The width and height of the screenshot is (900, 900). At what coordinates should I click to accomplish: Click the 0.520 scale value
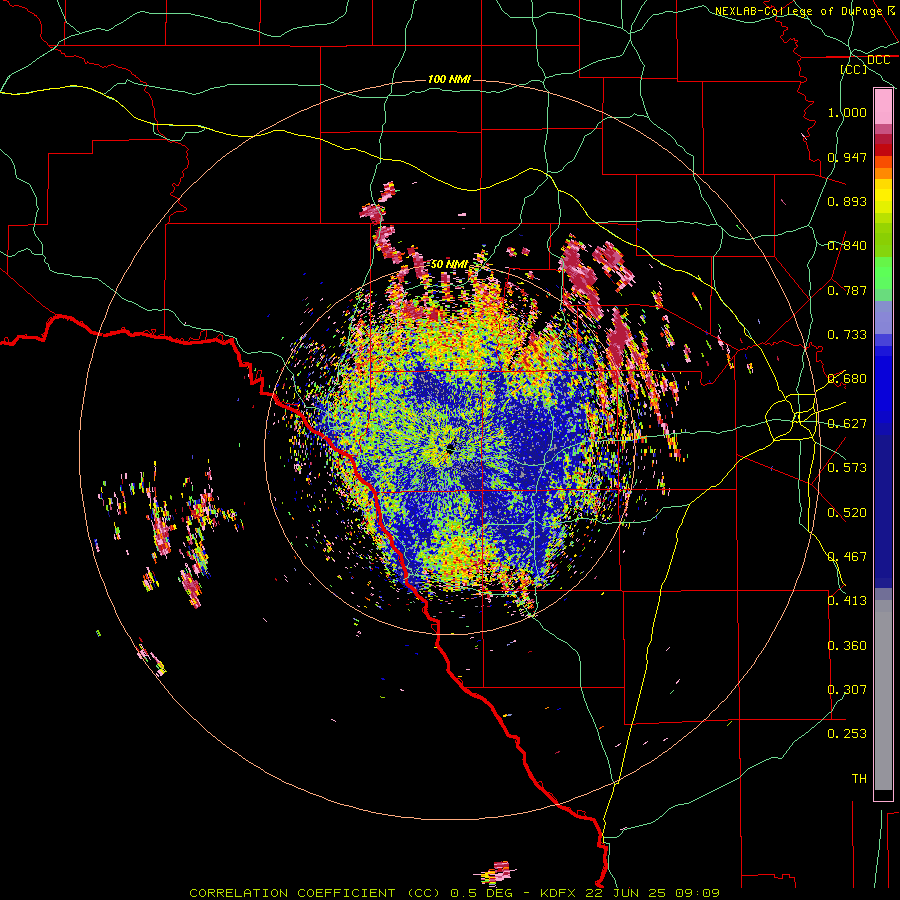[847, 513]
